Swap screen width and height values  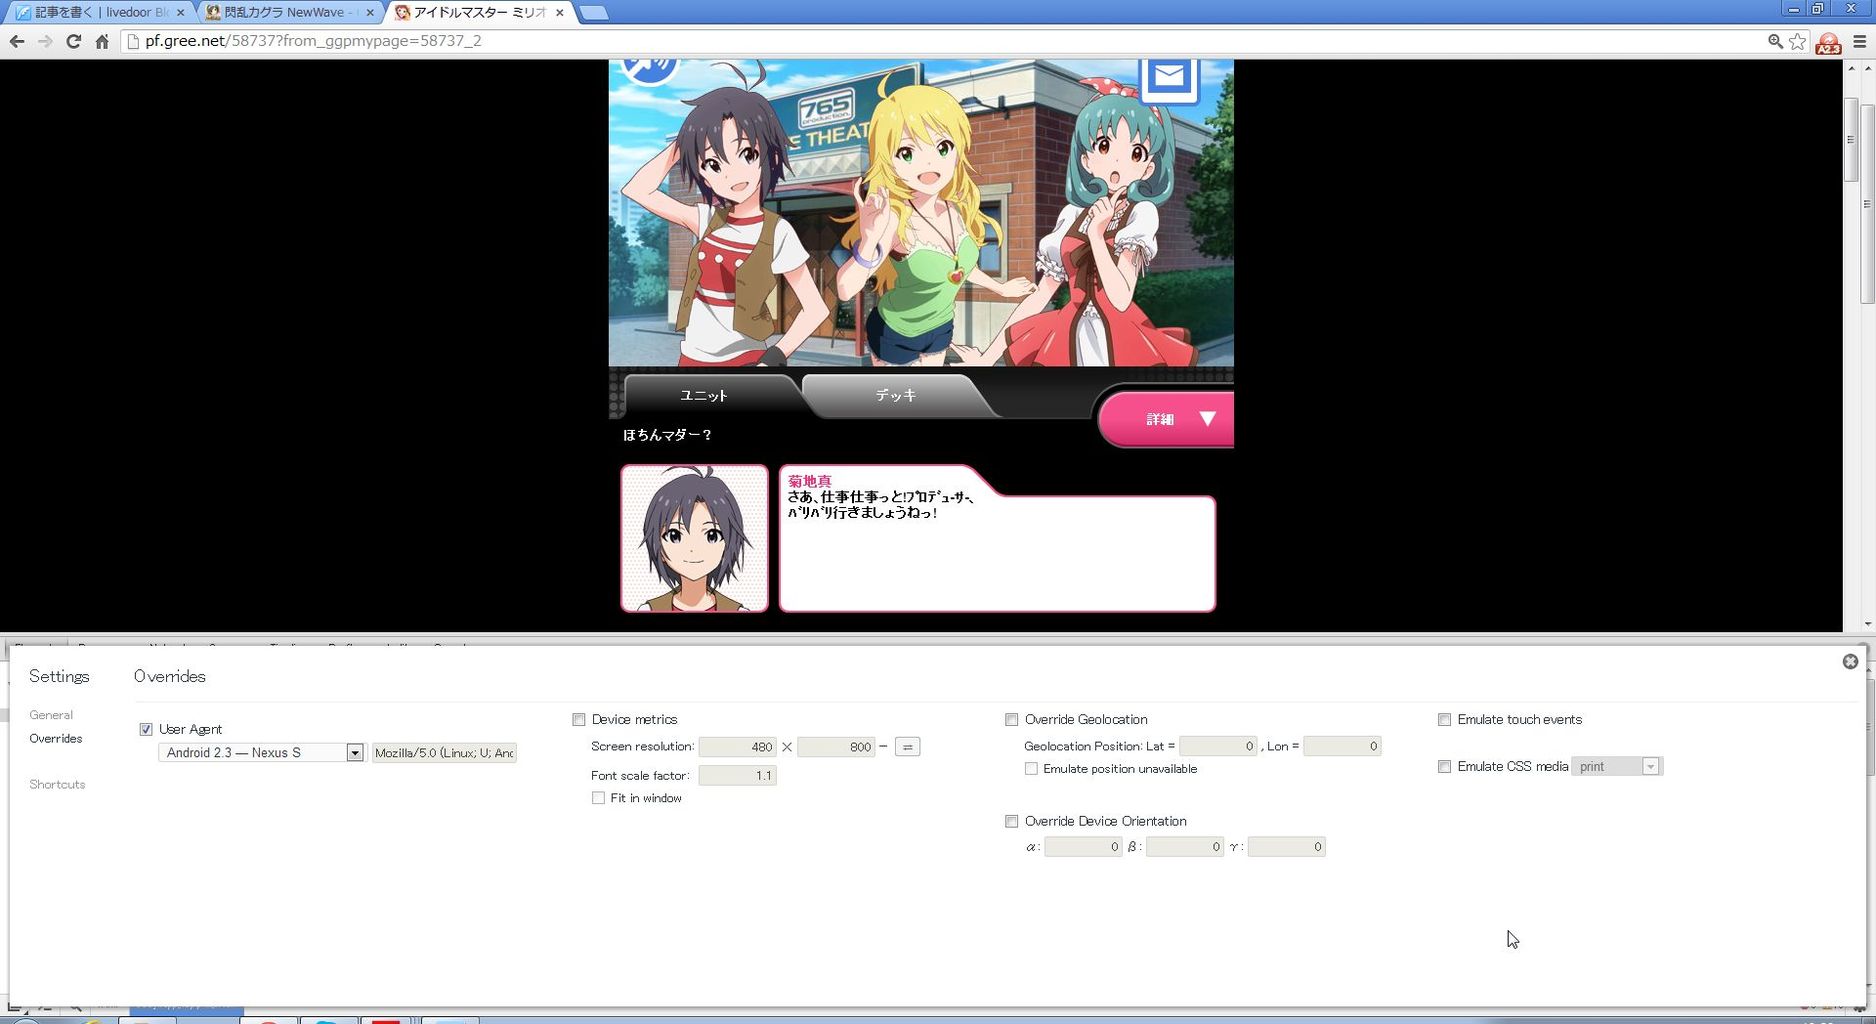tap(907, 747)
